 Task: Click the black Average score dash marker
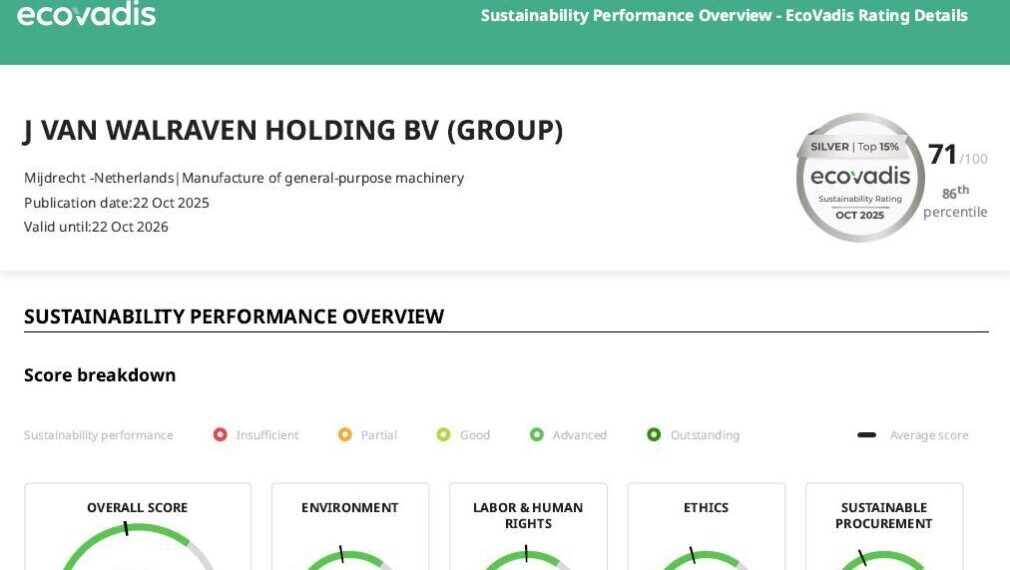(x=867, y=435)
